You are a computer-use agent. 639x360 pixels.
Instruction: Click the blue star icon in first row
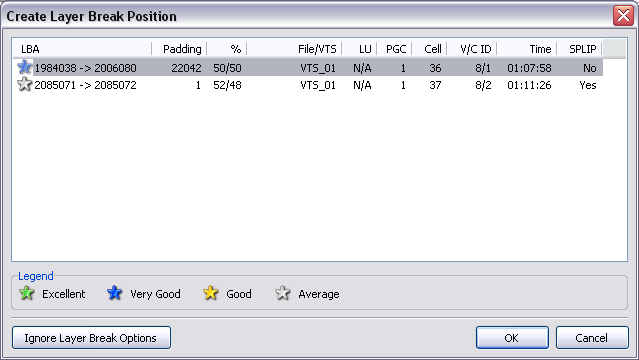click(24, 67)
